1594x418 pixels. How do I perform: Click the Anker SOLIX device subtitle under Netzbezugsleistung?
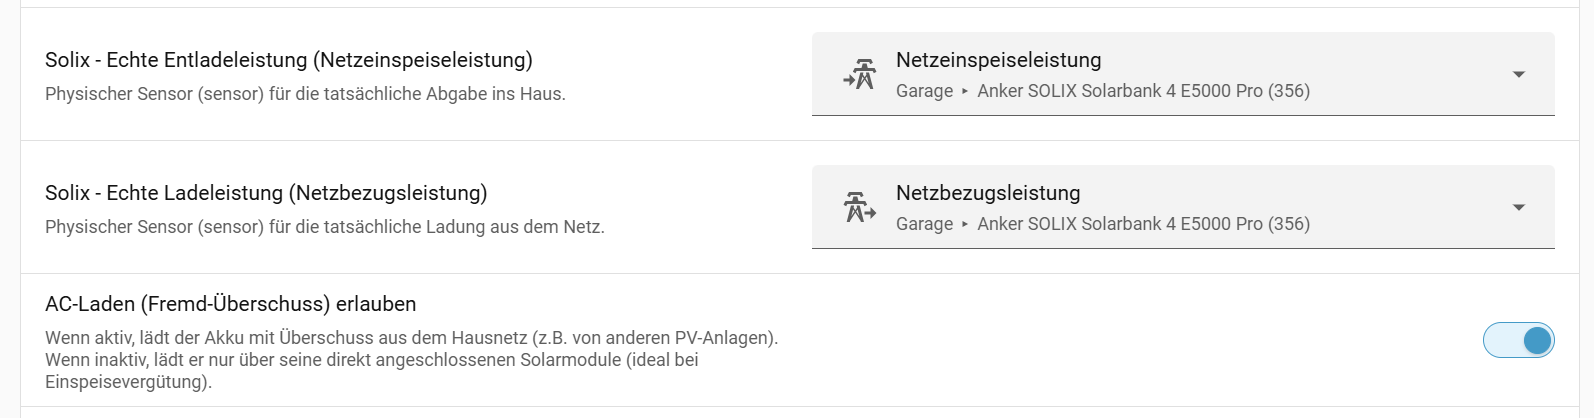click(x=1143, y=224)
